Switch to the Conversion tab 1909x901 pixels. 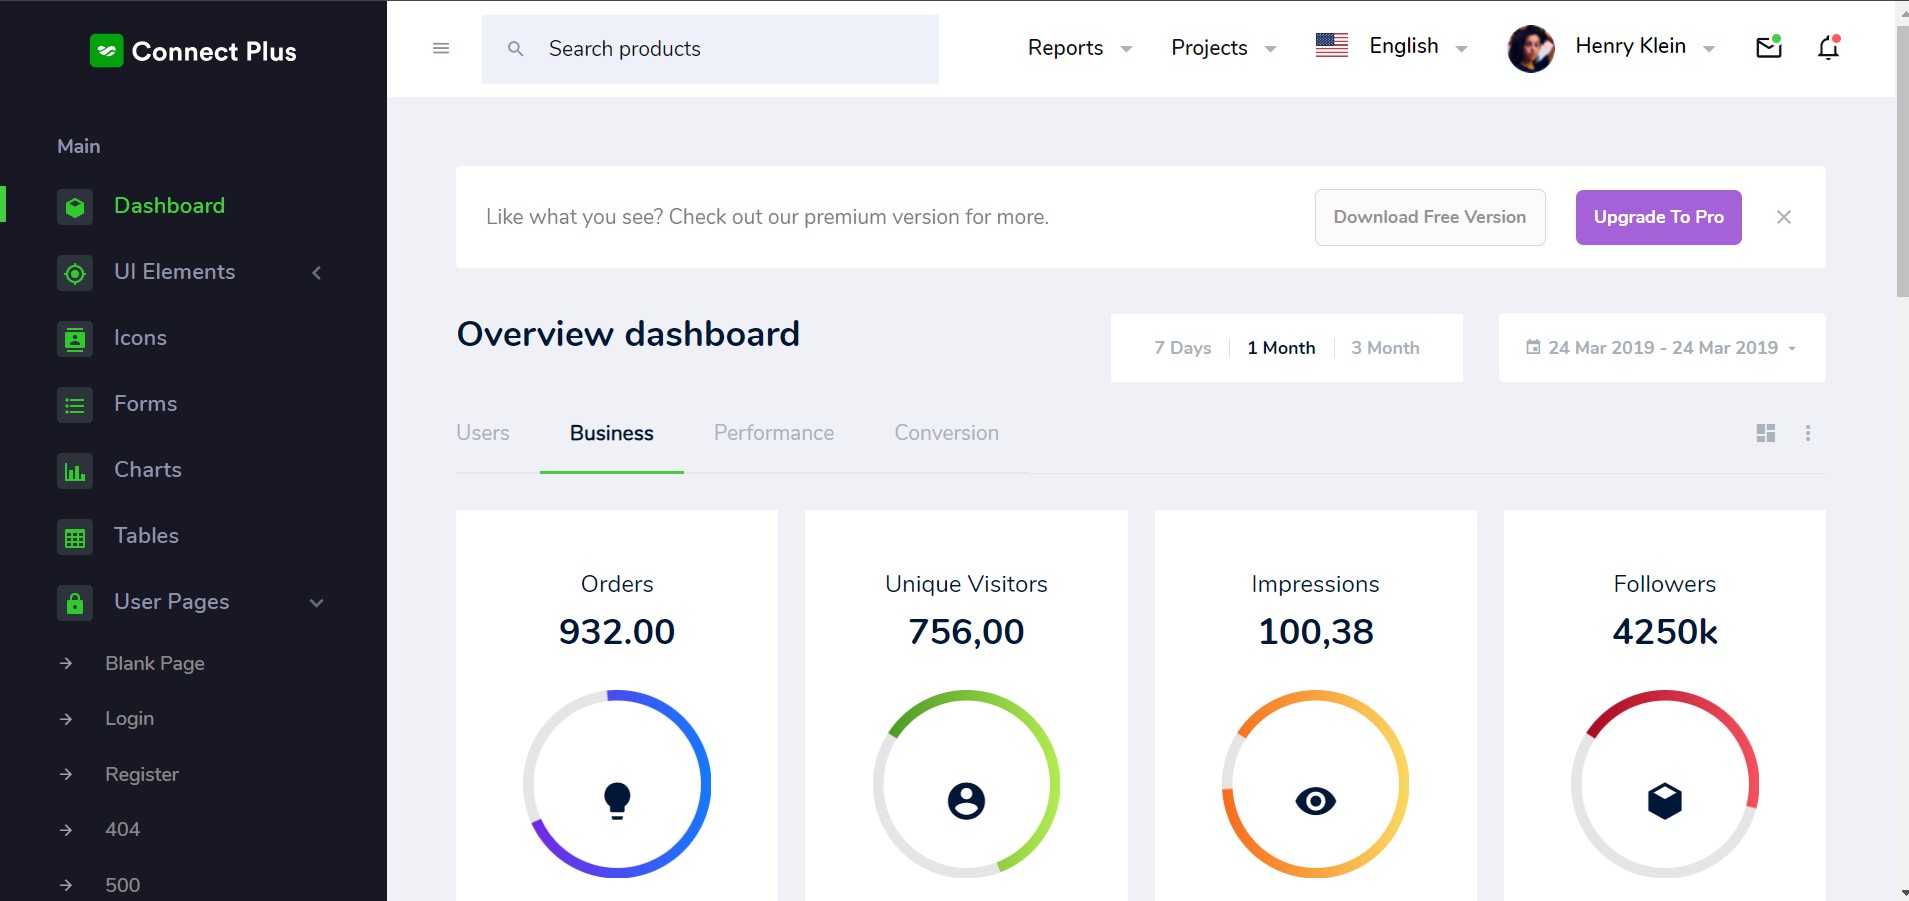(x=946, y=433)
